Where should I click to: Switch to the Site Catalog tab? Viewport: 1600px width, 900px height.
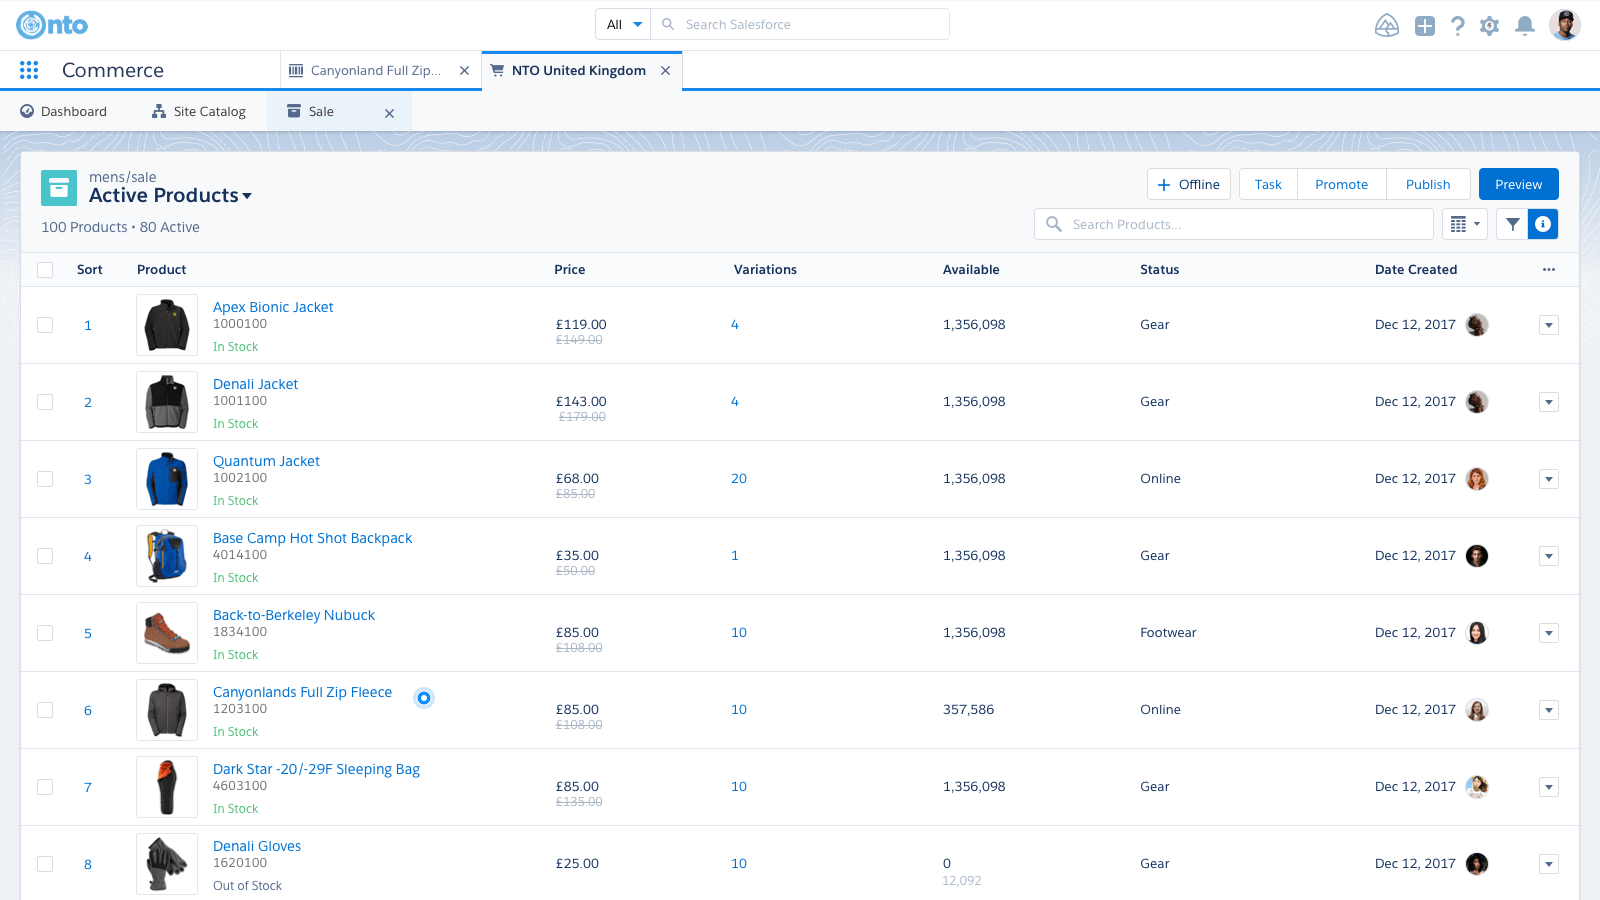[199, 112]
